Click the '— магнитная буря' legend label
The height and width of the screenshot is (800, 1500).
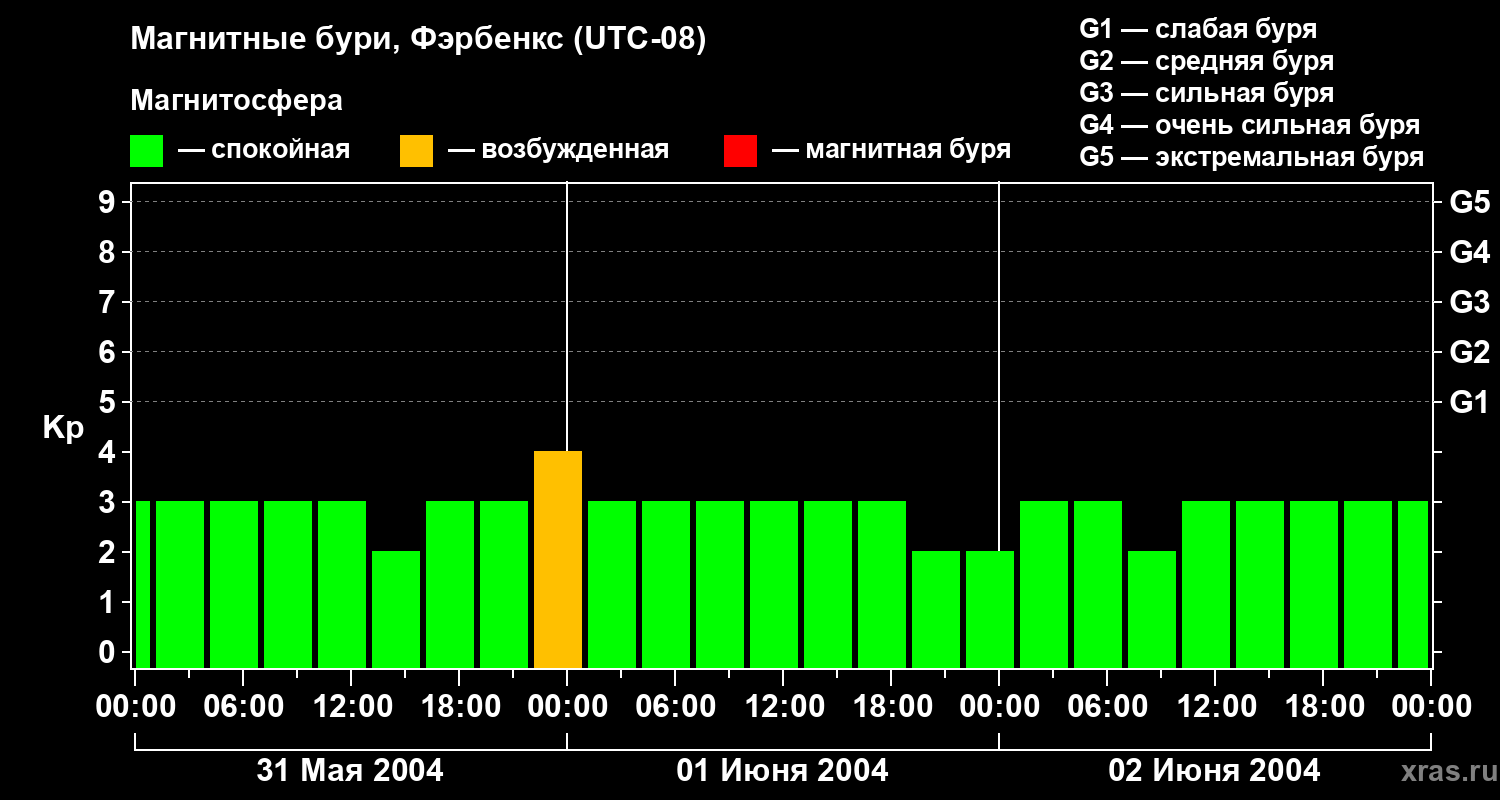pyautogui.click(x=892, y=151)
